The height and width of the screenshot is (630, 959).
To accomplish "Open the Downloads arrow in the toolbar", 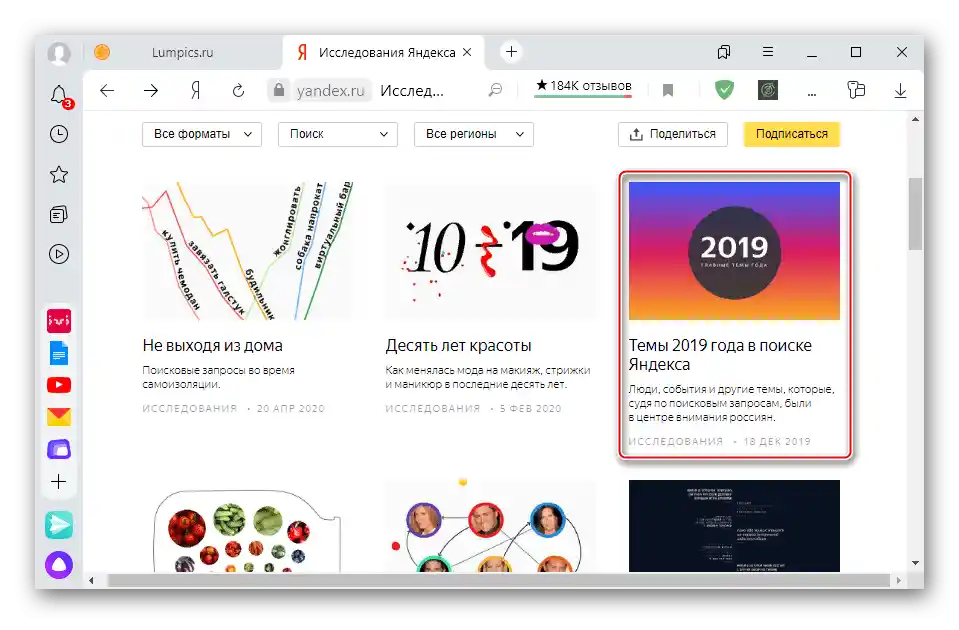I will coord(900,90).
